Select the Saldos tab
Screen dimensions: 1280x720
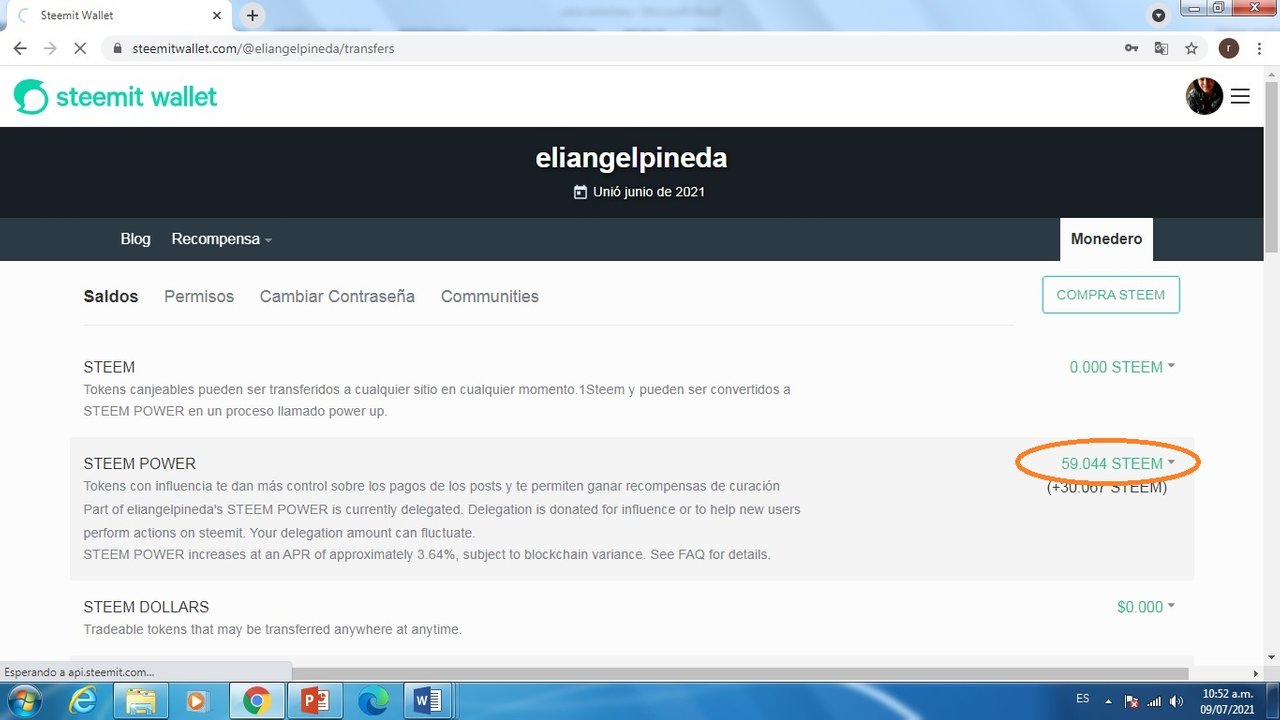pyautogui.click(x=111, y=296)
